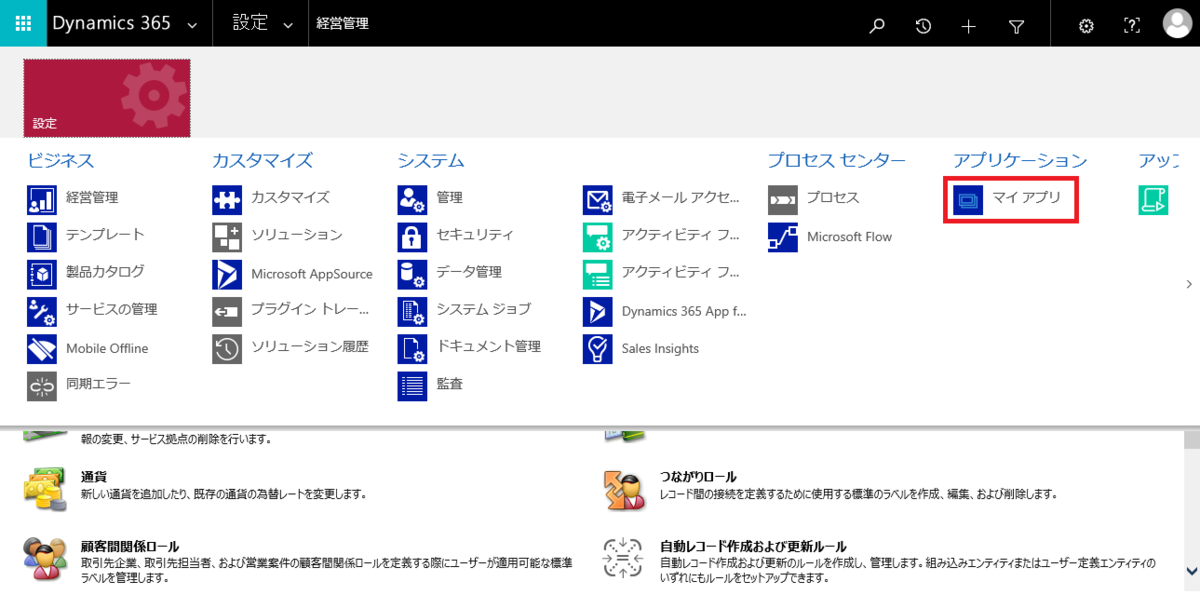Open マイ アプリ link
1200x595 pixels.
pyautogui.click(x=1027, y=198)
